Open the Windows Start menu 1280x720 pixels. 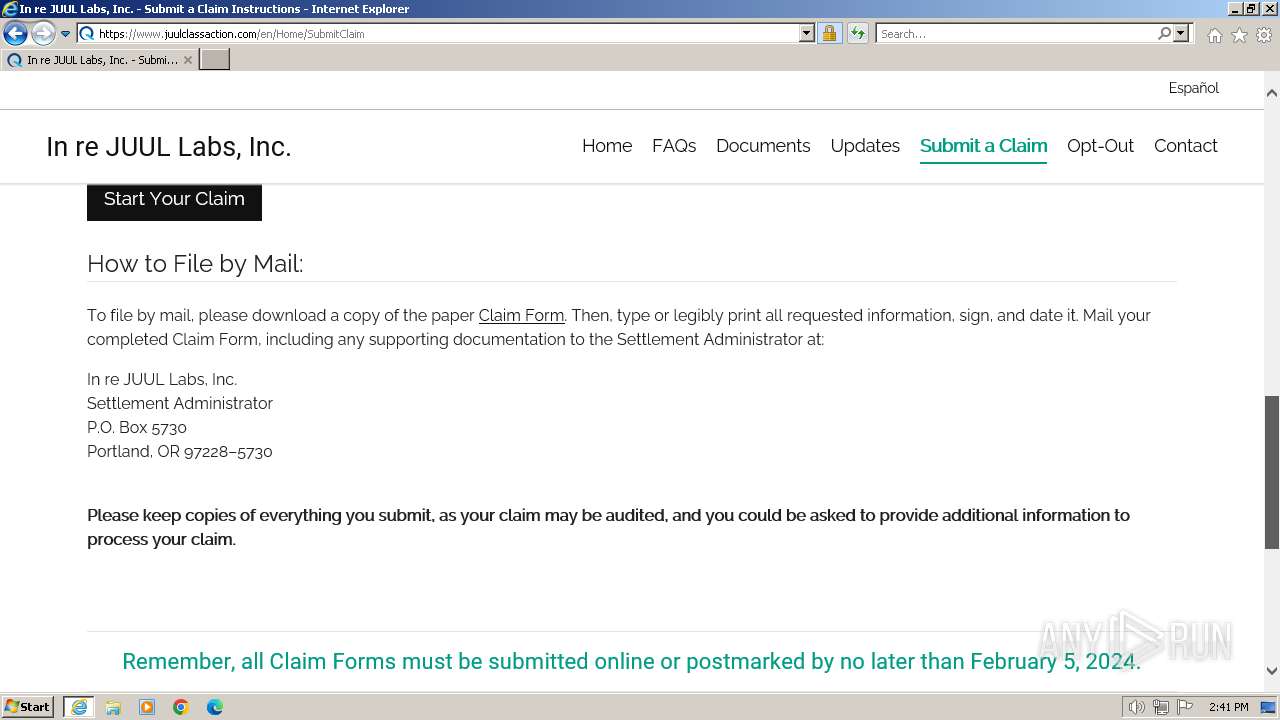pyautogui.click(x=28, y=707)
